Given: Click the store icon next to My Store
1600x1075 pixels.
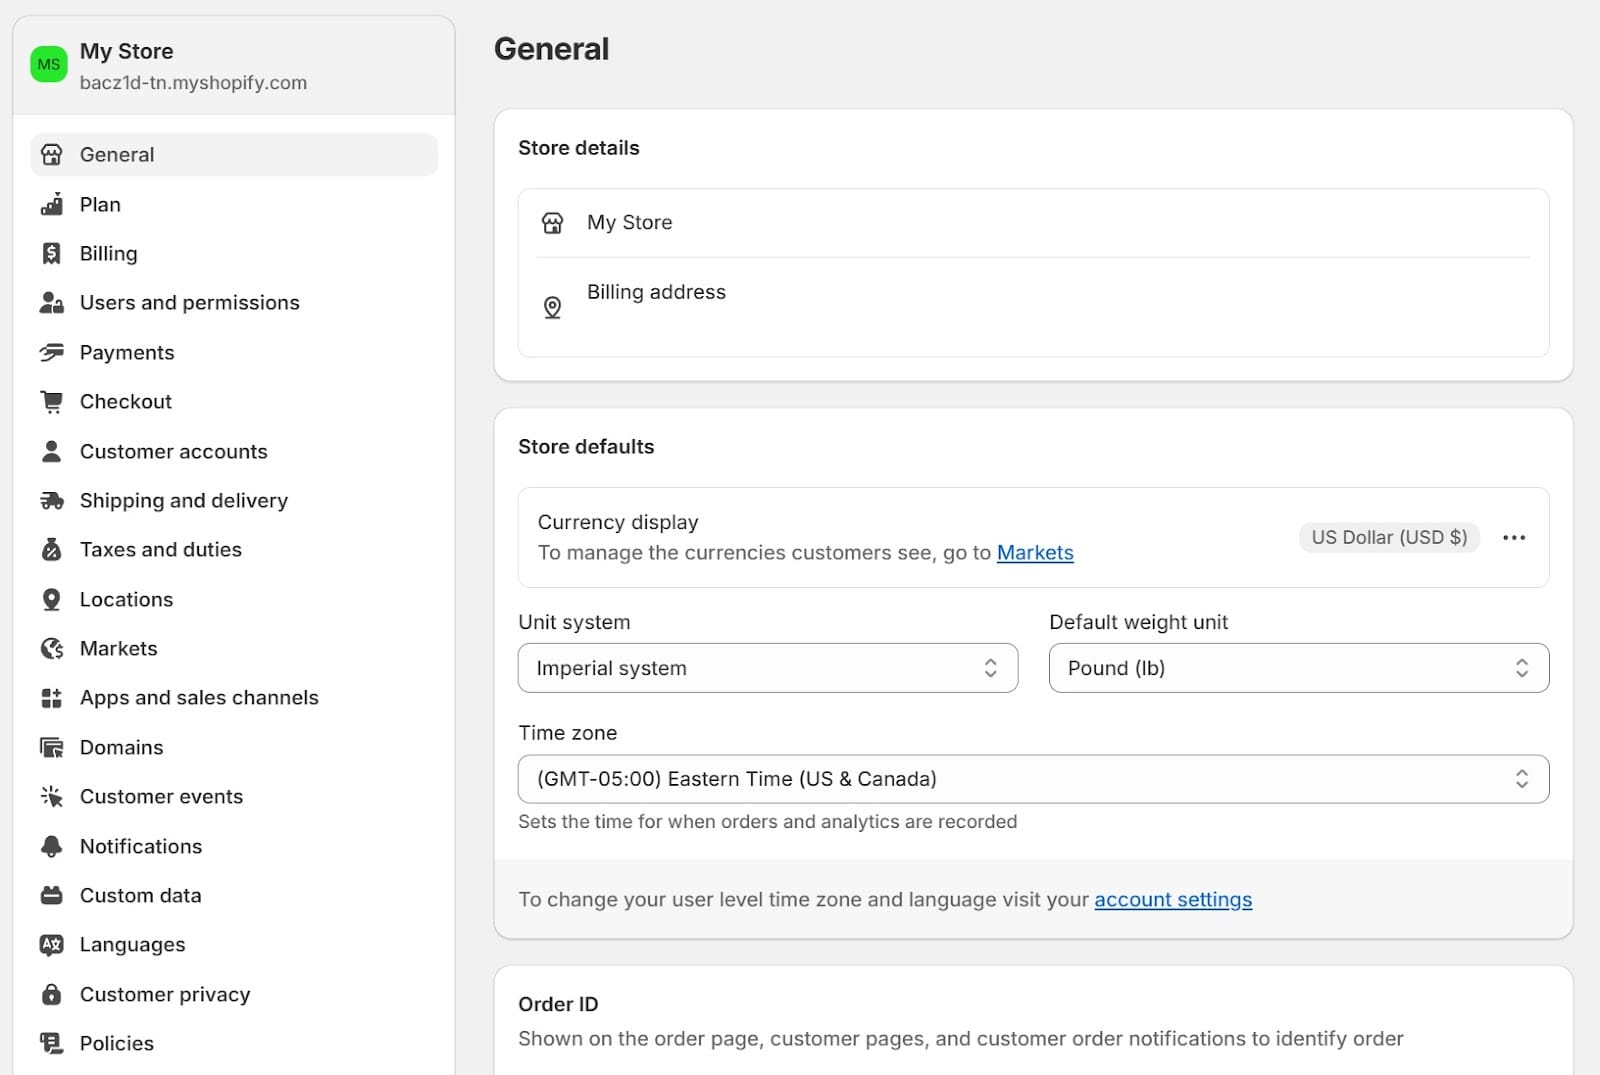Looking at the screenshot, I should 552,222.
